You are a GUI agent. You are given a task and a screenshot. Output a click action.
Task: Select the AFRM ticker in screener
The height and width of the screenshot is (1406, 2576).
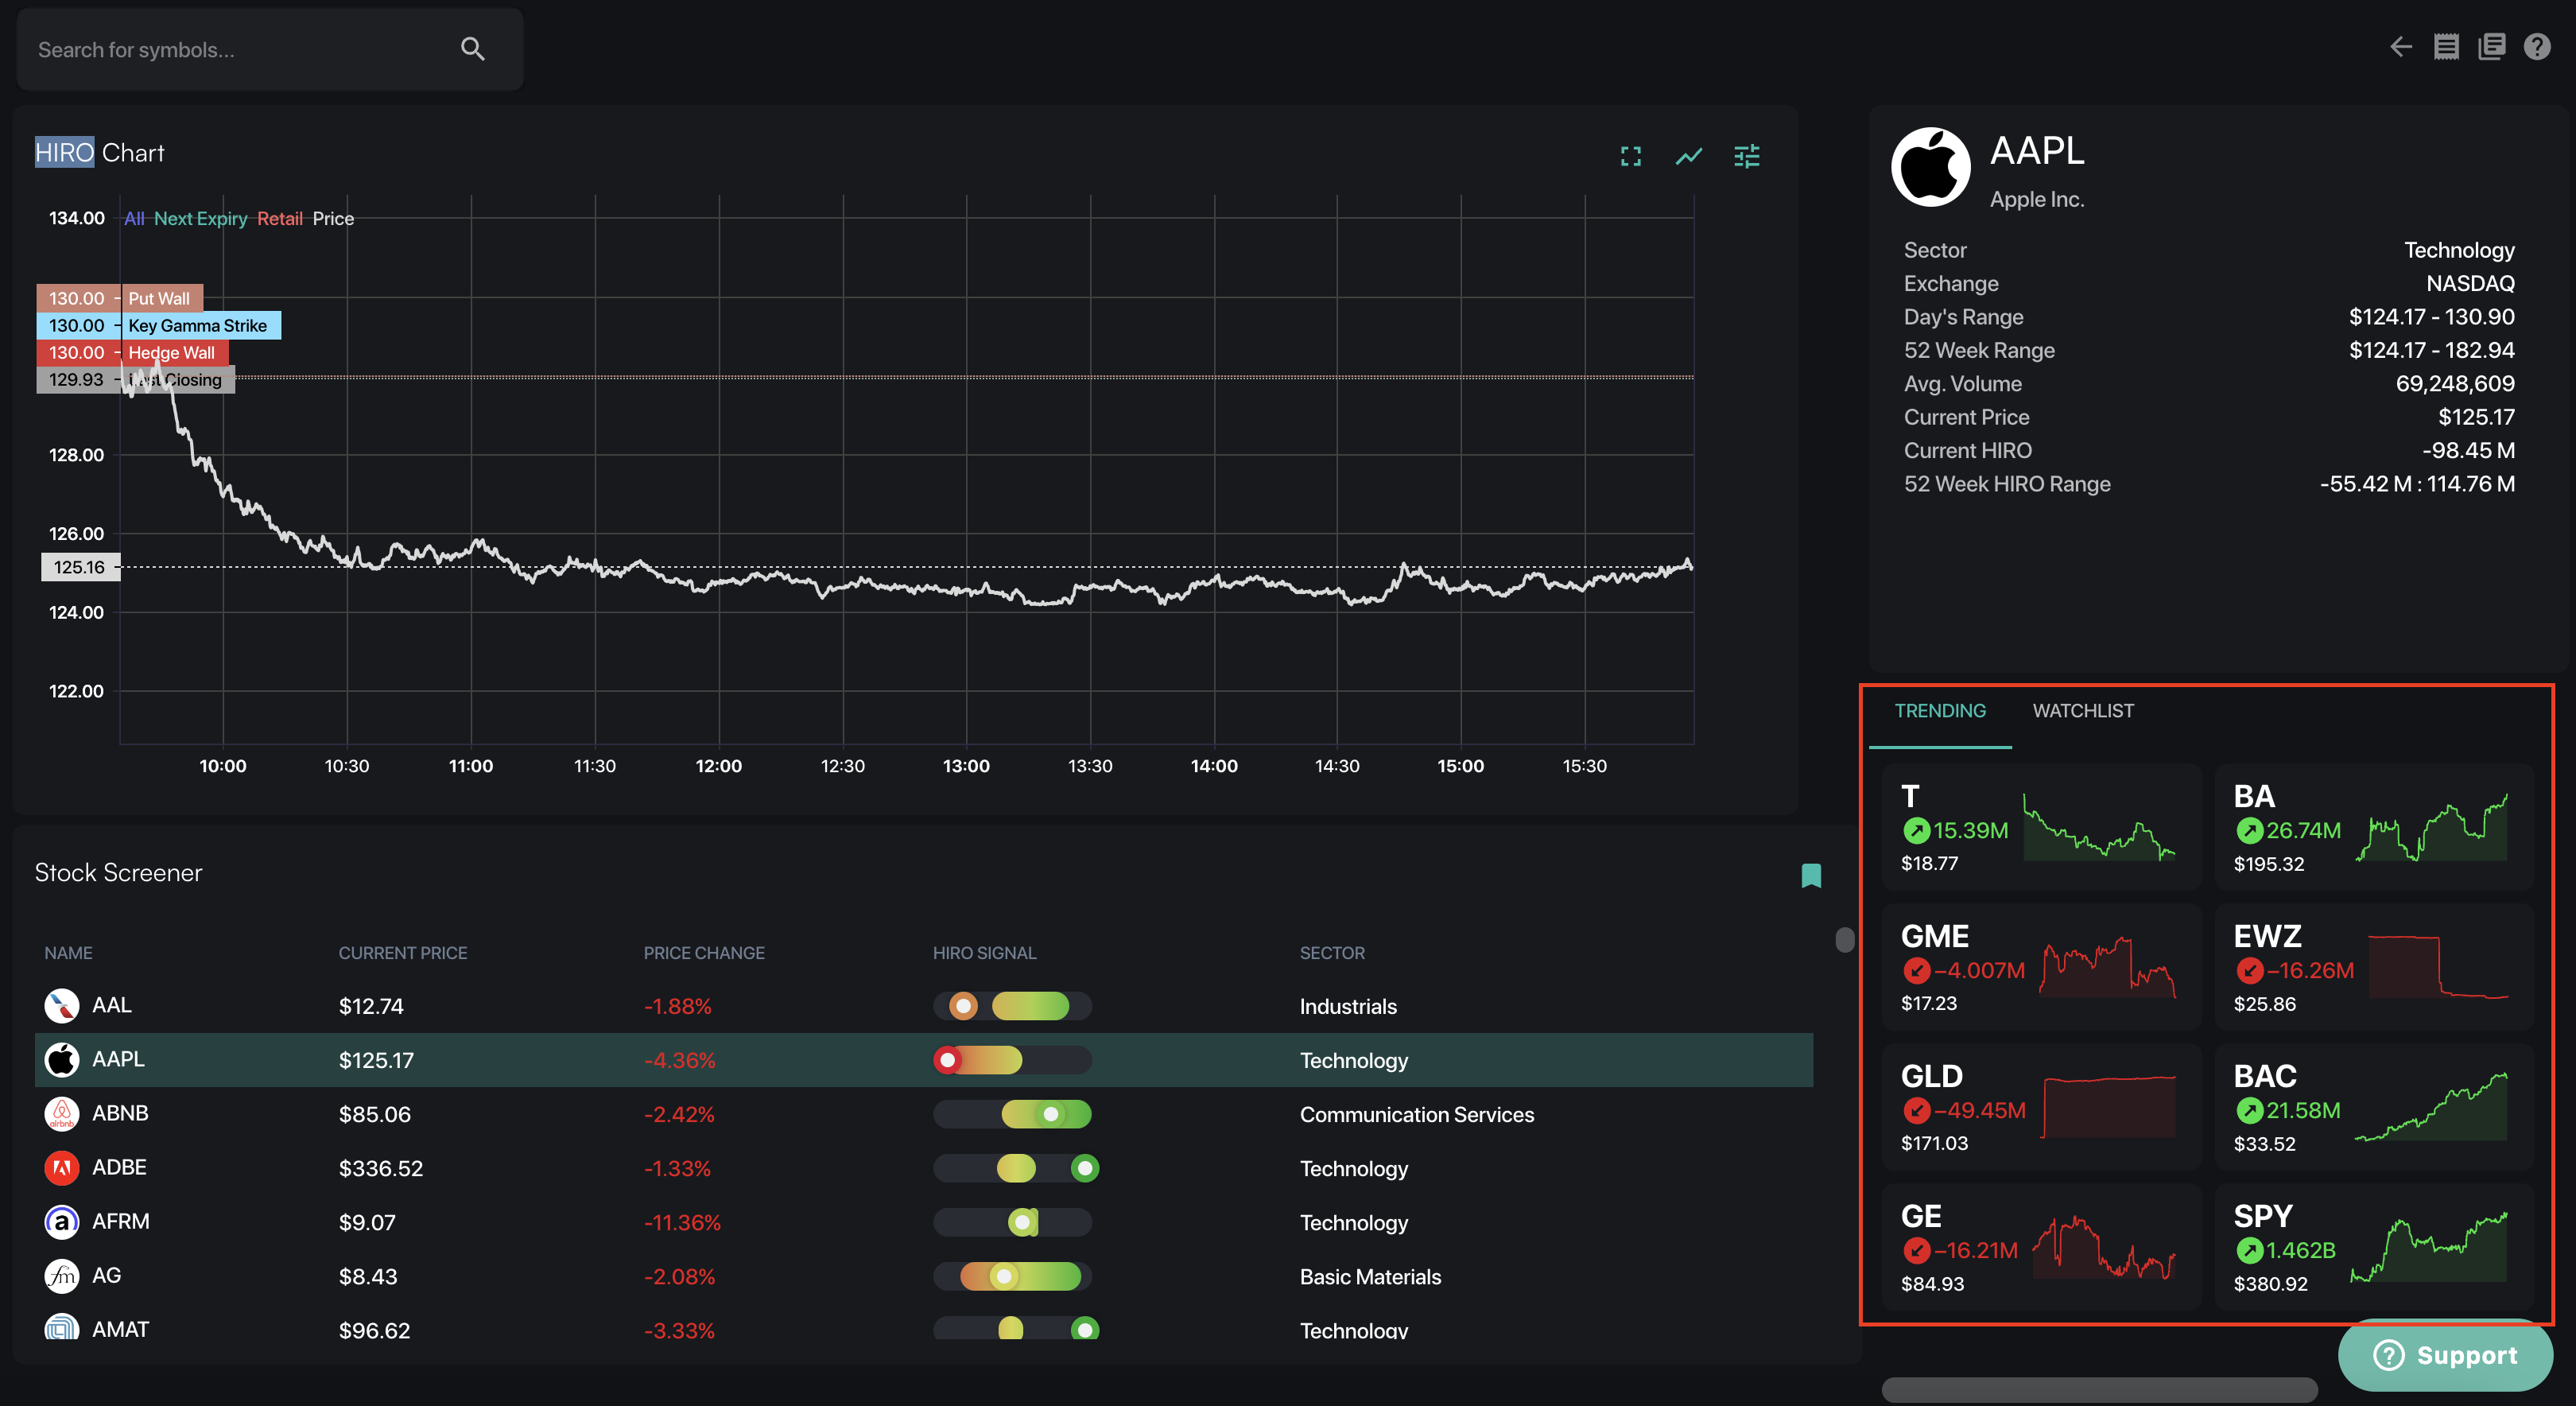[x=121, y=1221]
